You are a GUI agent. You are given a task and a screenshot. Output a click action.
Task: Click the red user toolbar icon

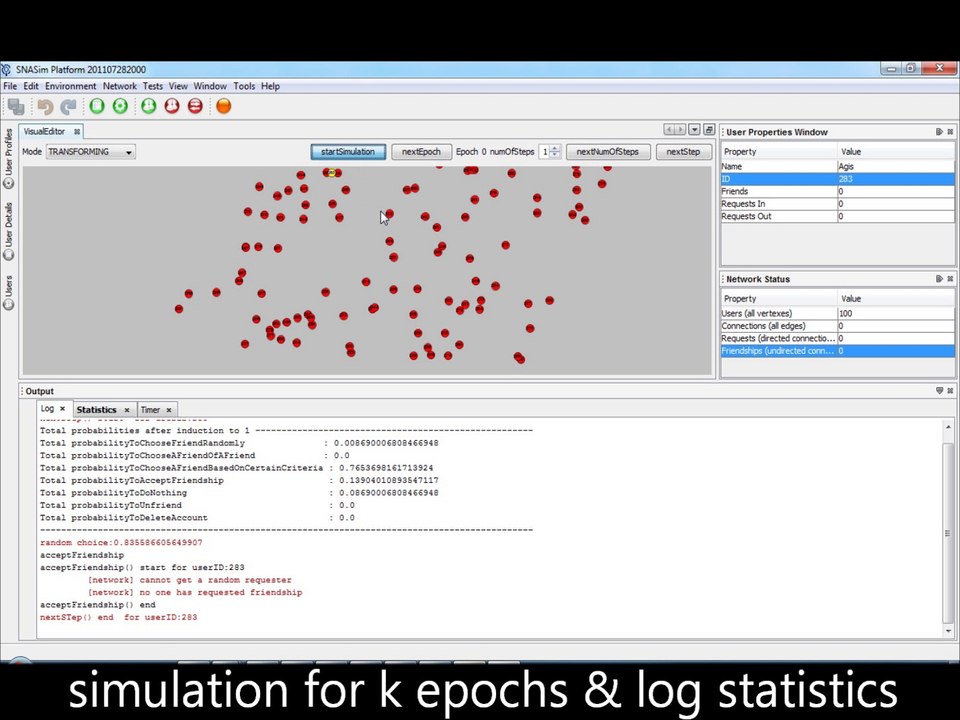(172, 106)
